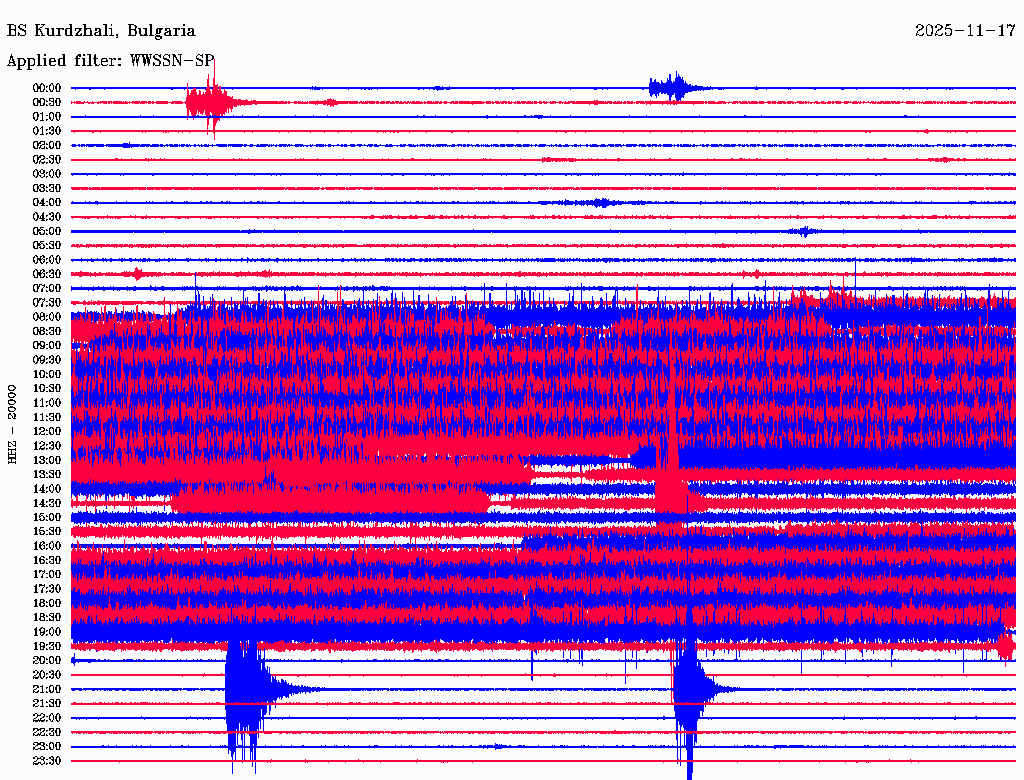Select the 18:00 time label
Viewport: 1024px width, 780px height.
(47, 604)
